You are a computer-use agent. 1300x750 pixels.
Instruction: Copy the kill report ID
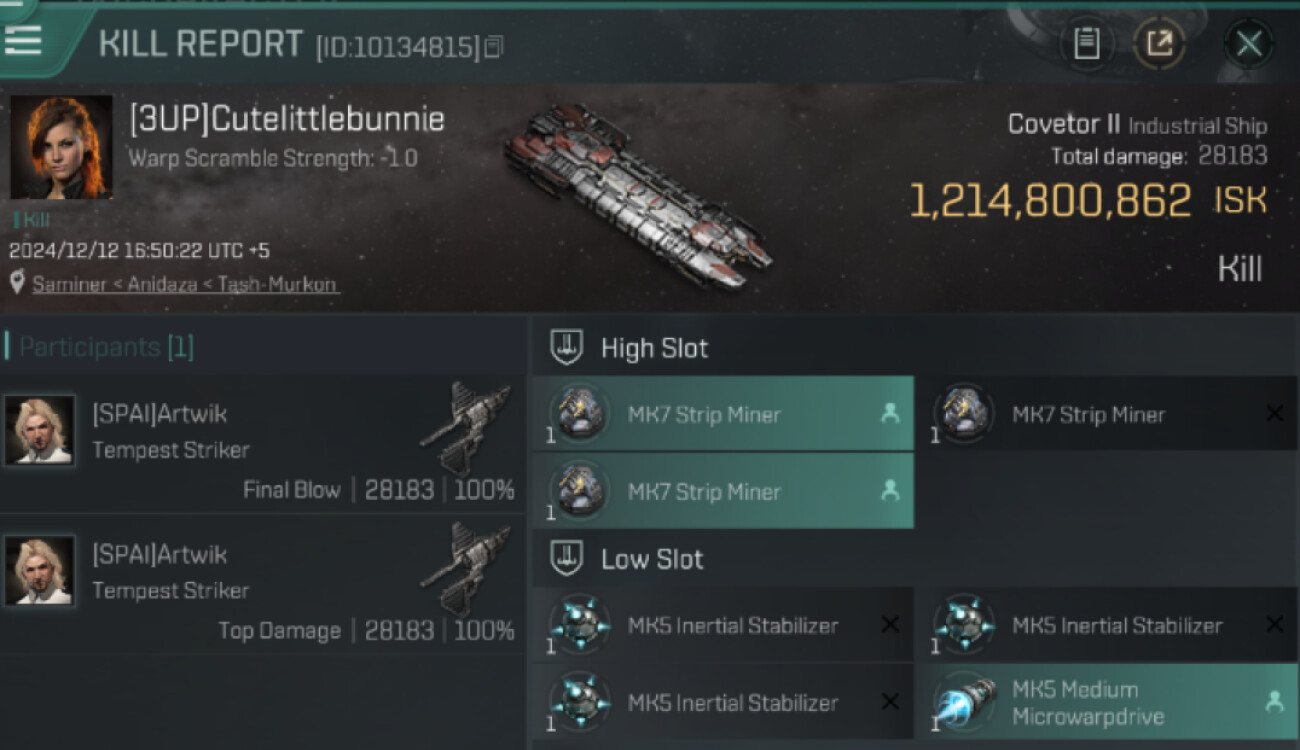tap(494, 46)
